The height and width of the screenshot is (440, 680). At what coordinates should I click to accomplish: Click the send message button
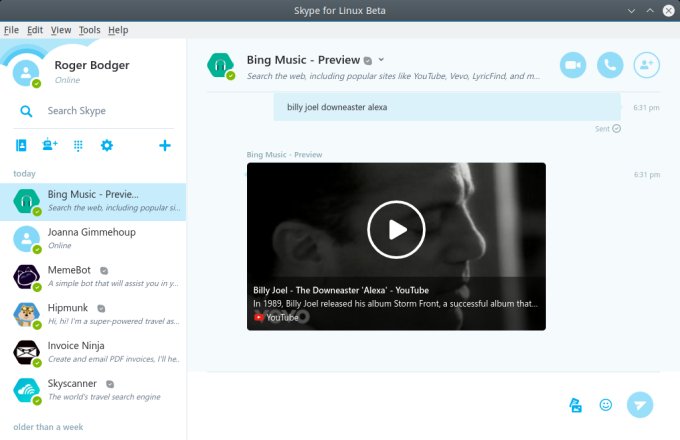(640, 405)
